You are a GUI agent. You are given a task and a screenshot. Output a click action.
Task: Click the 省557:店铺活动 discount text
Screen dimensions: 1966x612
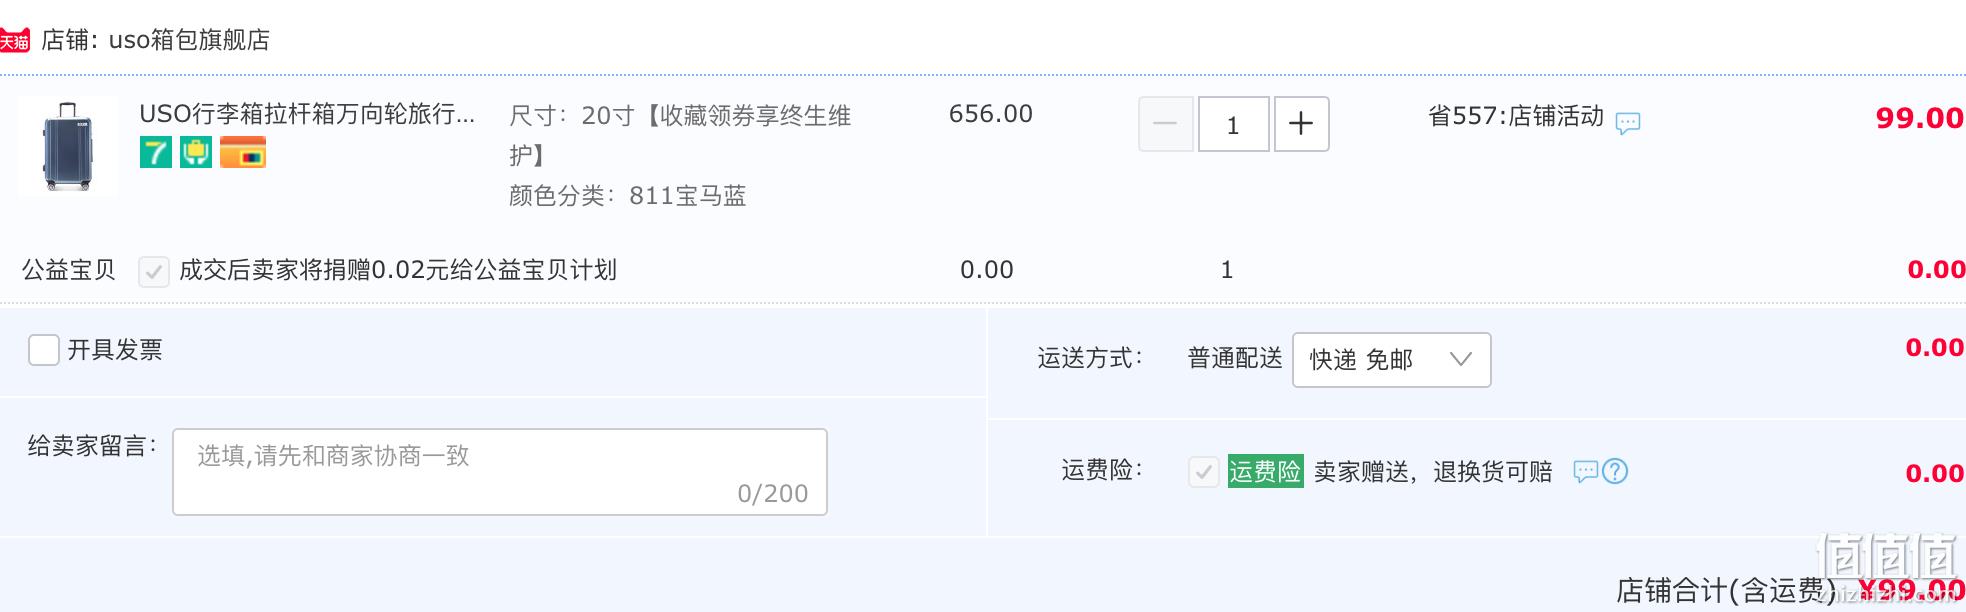1515,116
